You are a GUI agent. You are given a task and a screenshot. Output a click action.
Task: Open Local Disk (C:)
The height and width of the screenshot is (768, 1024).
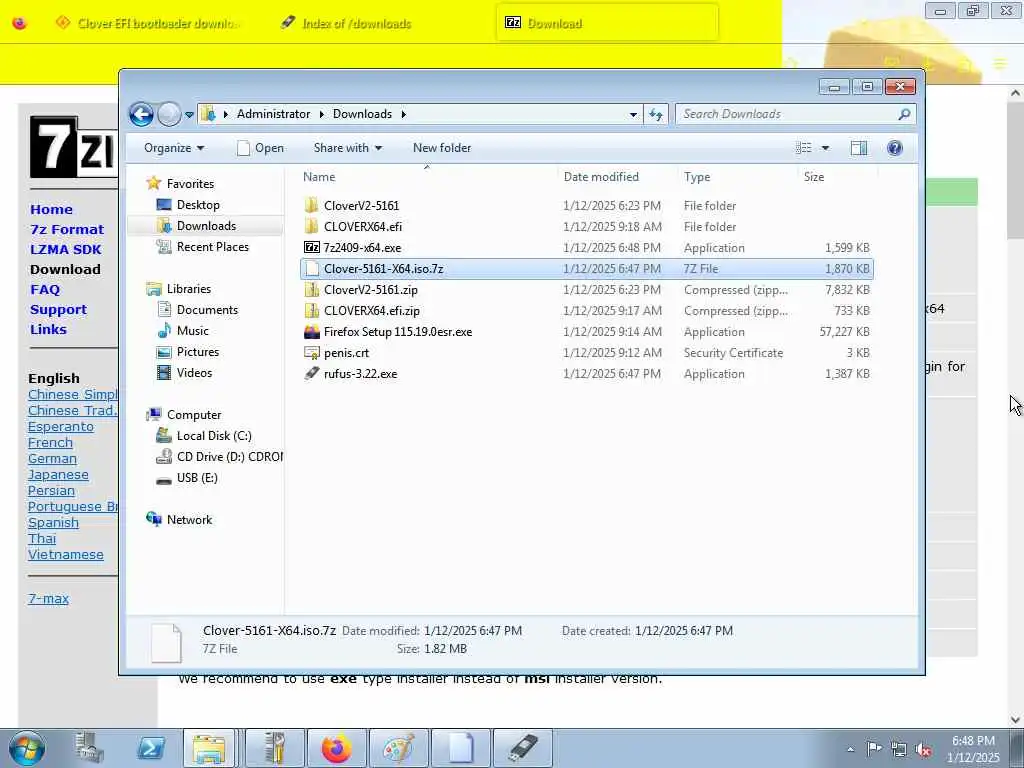click(x=214, y=436)
